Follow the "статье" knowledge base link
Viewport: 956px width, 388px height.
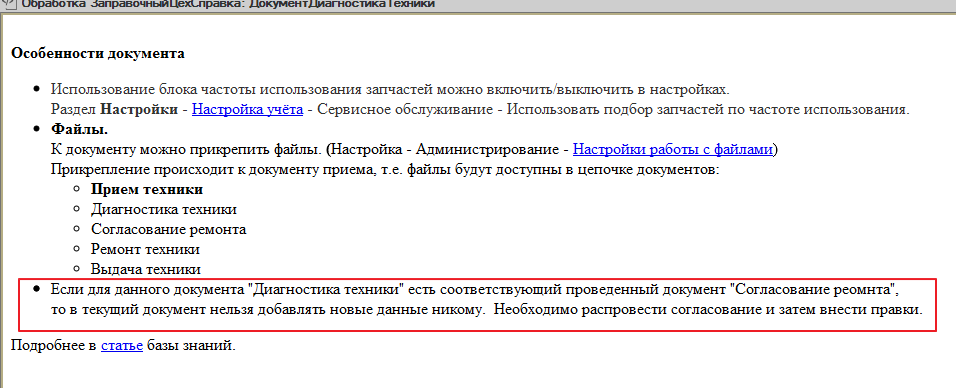pyautogui.click(x=122, y=346)
